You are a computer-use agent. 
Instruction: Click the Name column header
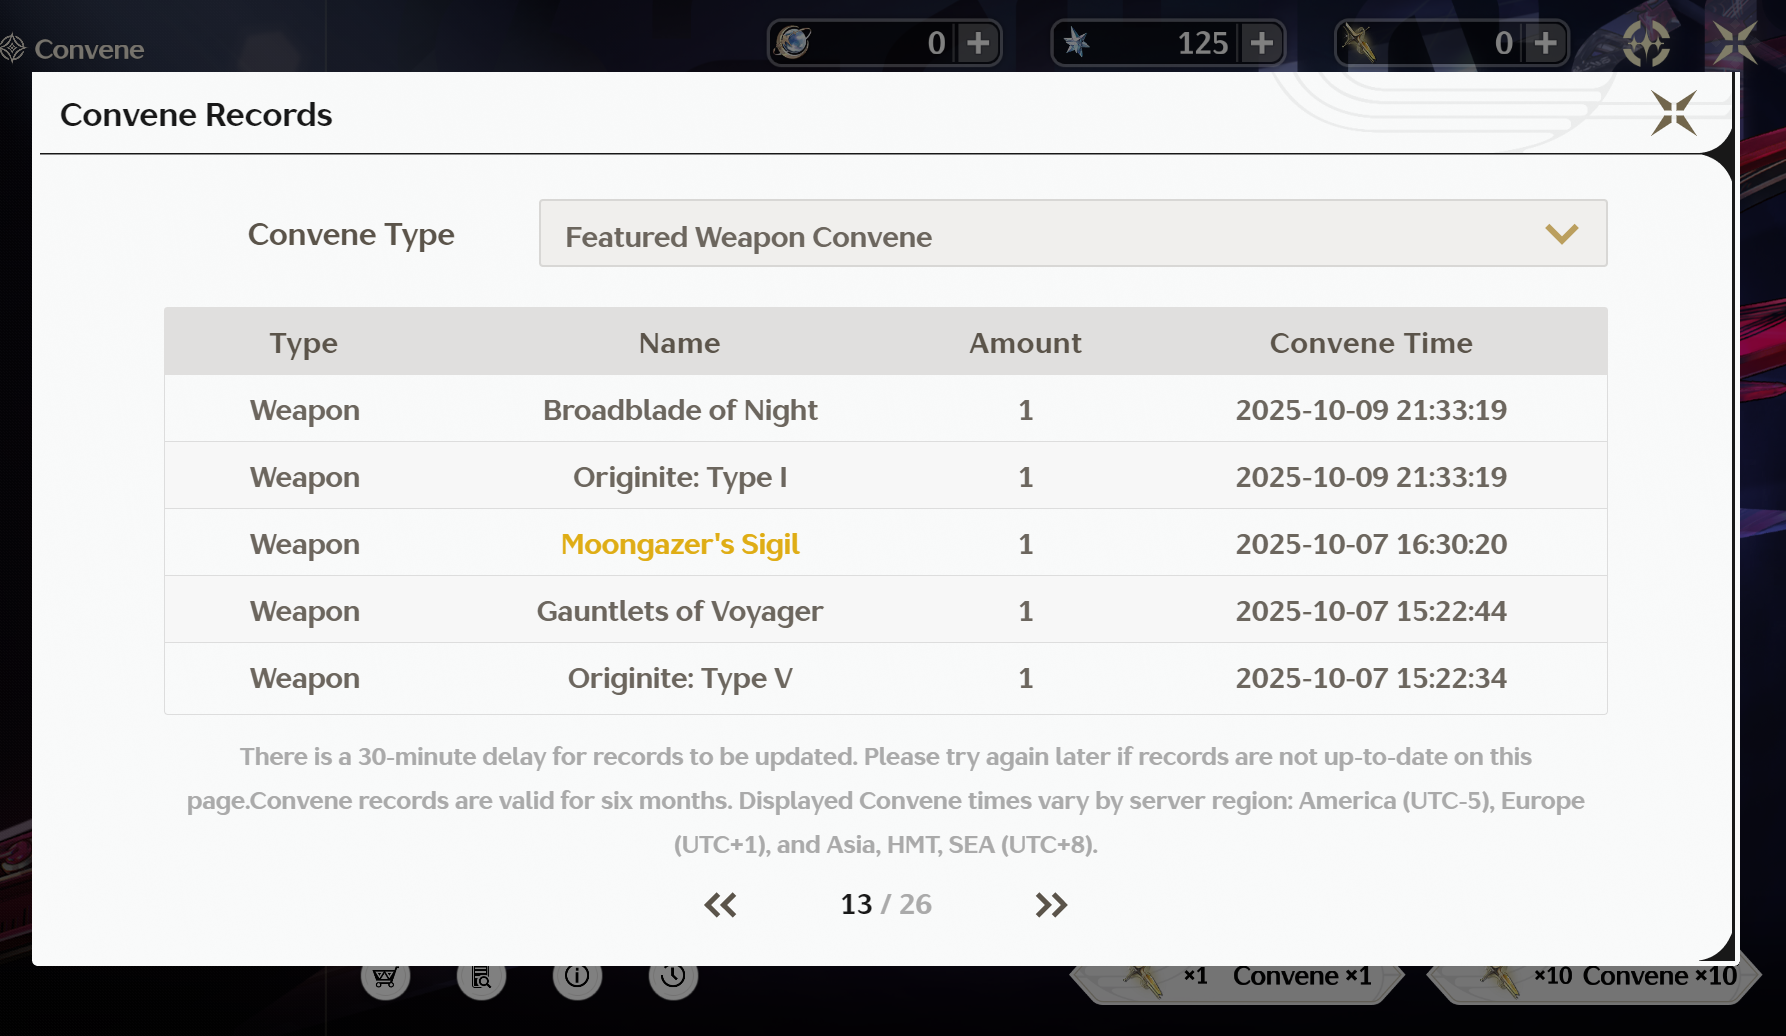pos(679,343)
